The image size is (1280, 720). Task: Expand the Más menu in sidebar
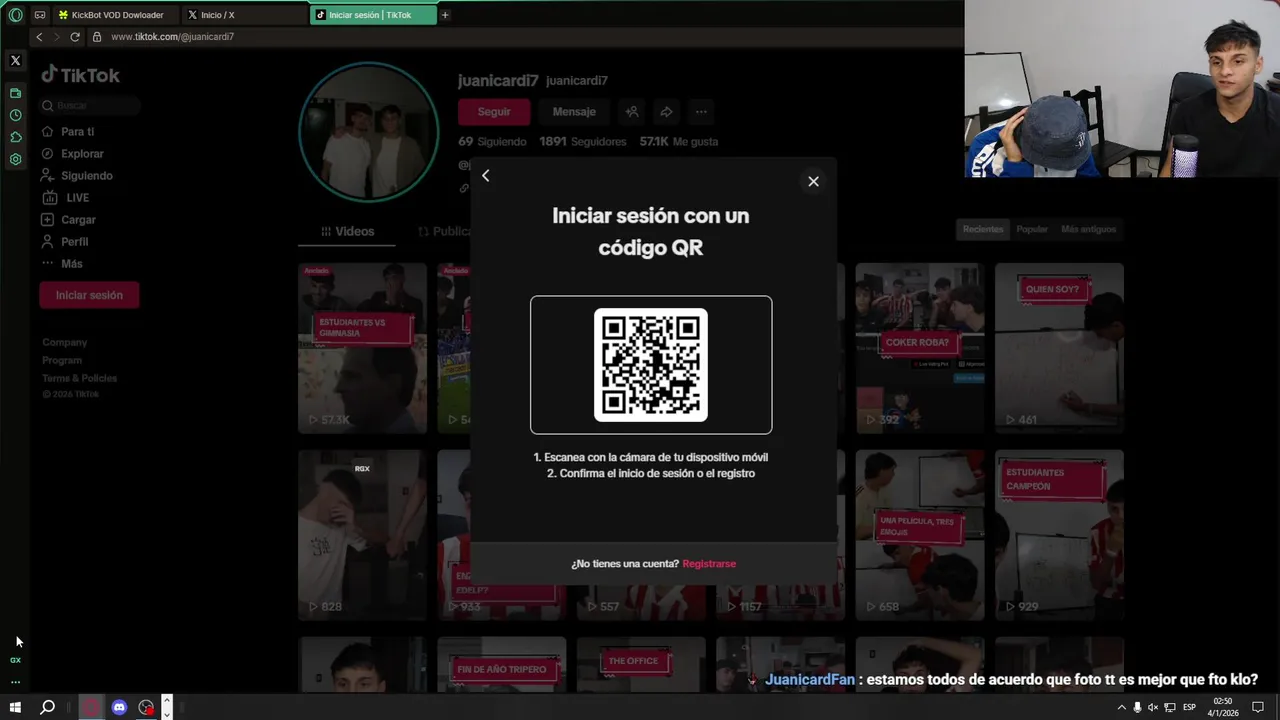point(61,264)
